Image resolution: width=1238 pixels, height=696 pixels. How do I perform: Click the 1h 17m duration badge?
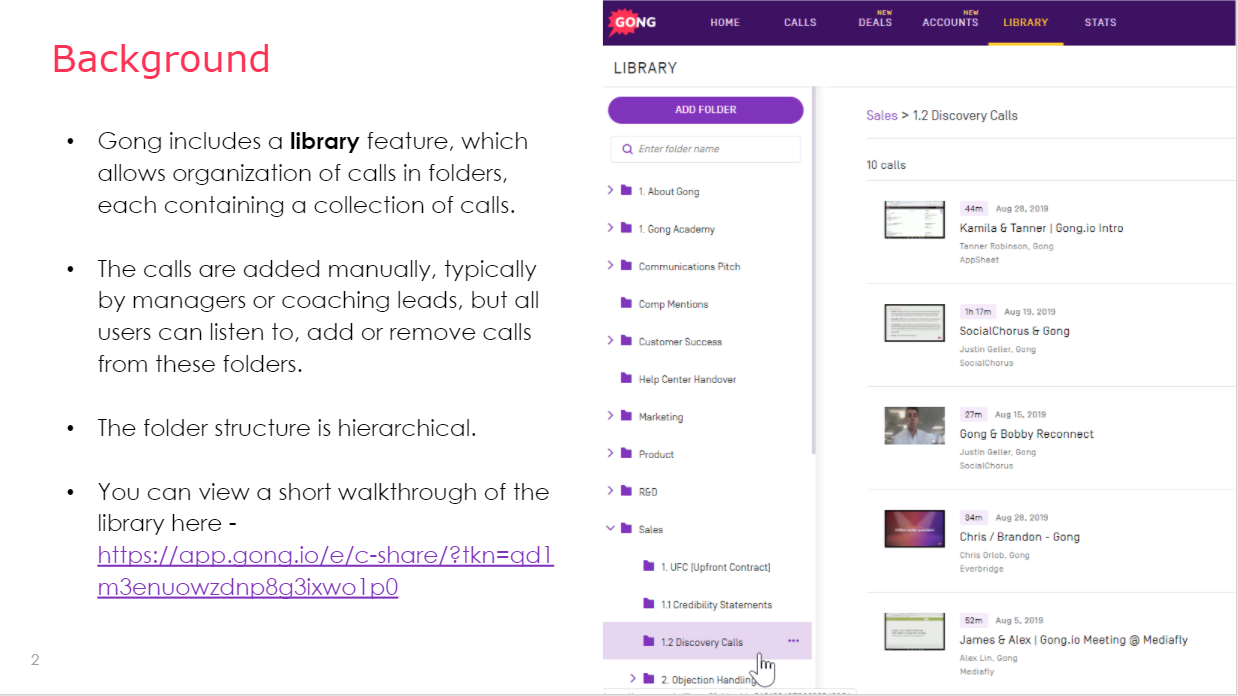coord(978,311)
